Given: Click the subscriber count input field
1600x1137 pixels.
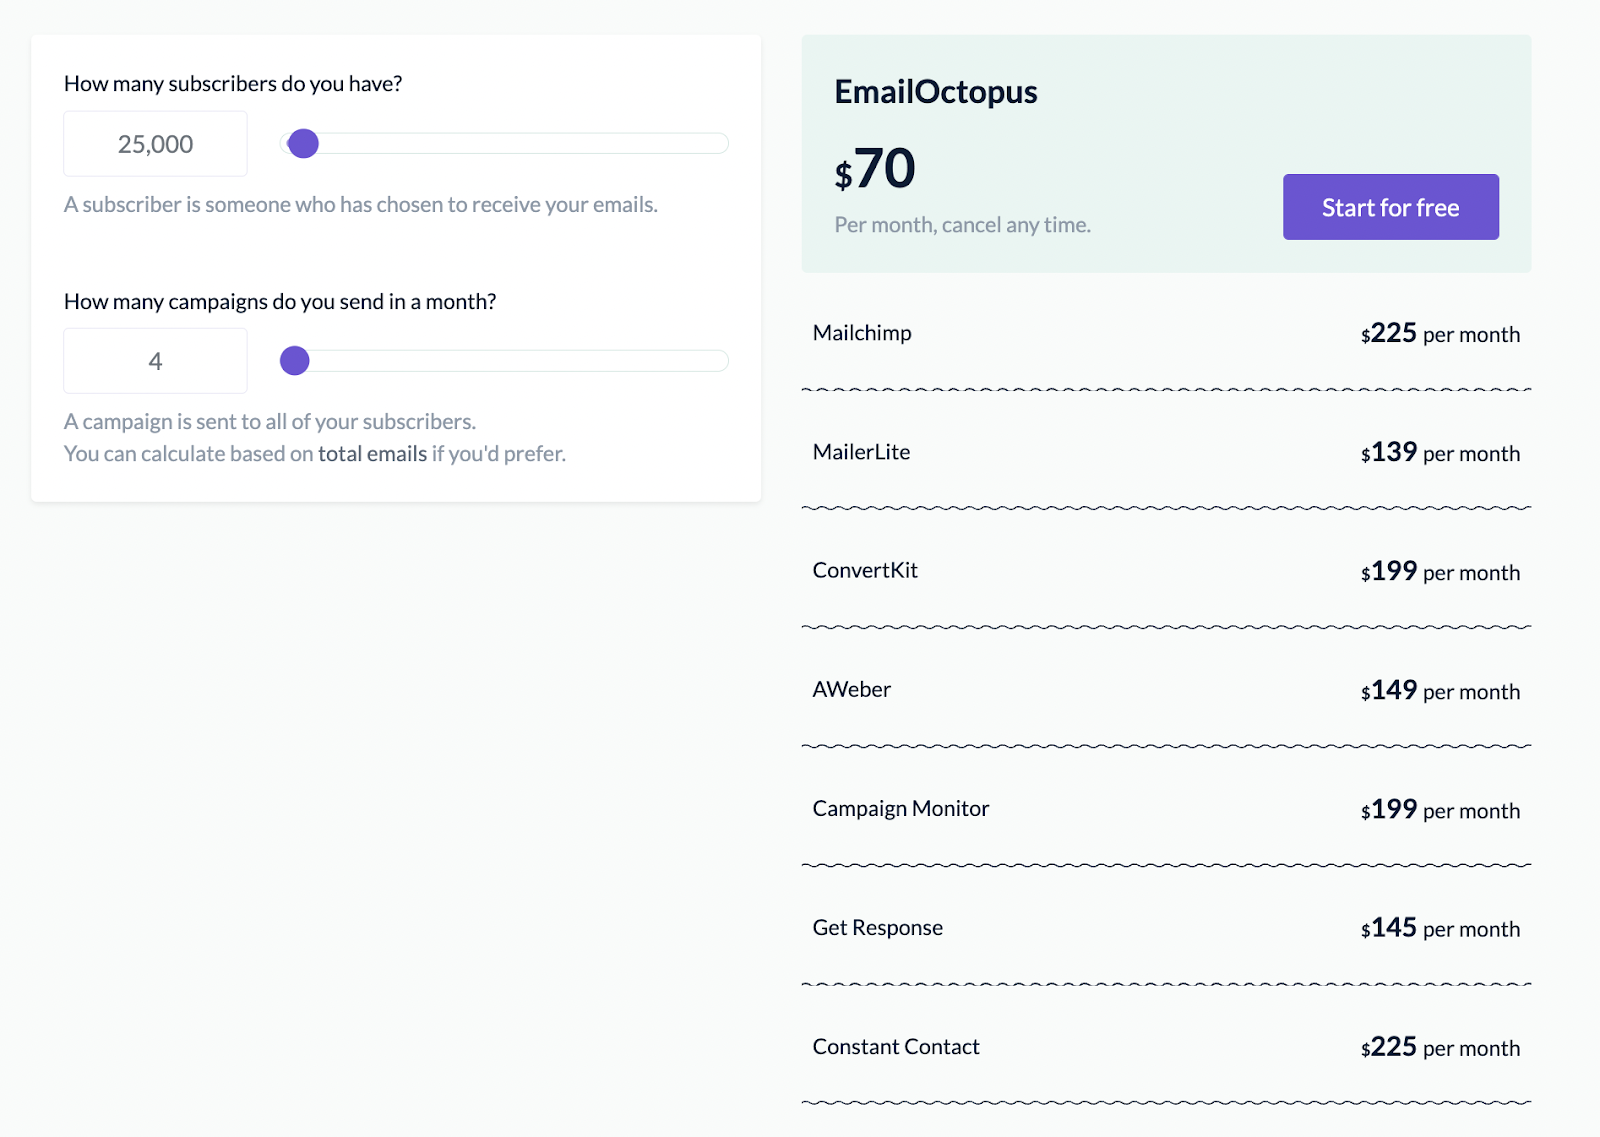Looking at the screenshot, I should (x=155, y=144).
